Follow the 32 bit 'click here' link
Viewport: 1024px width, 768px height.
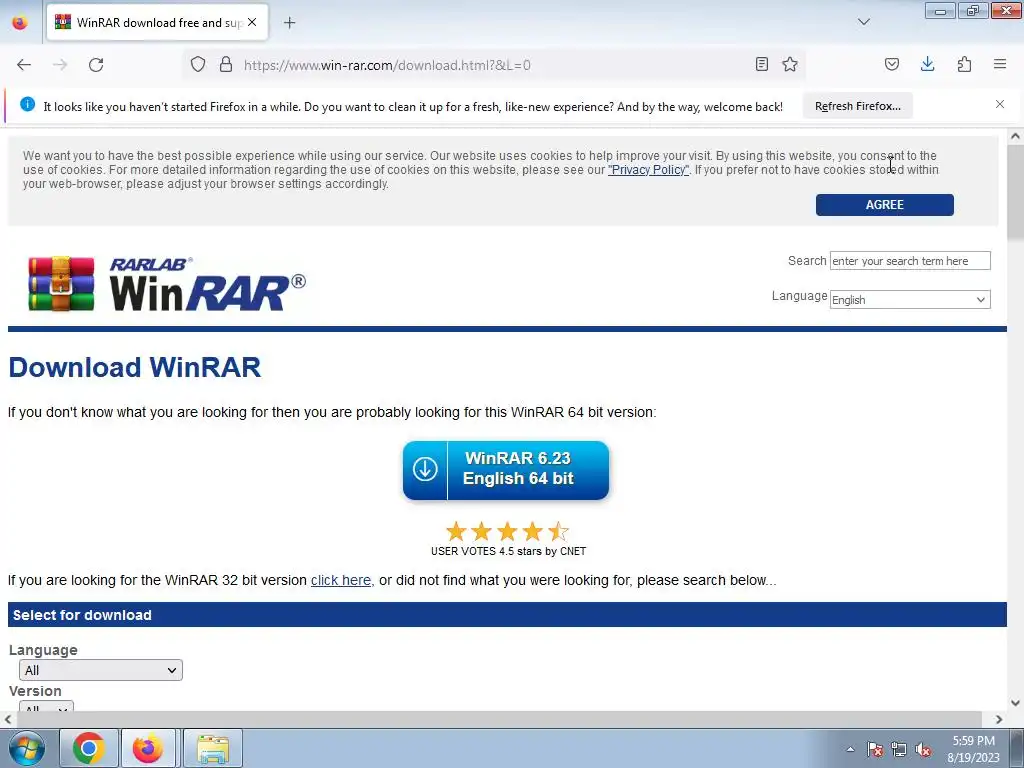coord(341,580)
